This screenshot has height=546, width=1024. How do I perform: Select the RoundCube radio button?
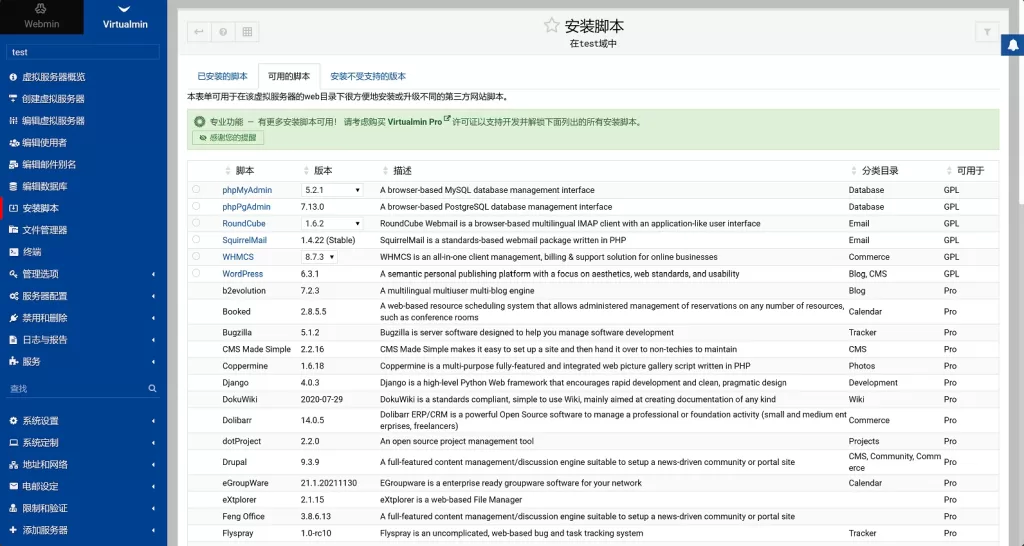point(196,223)
